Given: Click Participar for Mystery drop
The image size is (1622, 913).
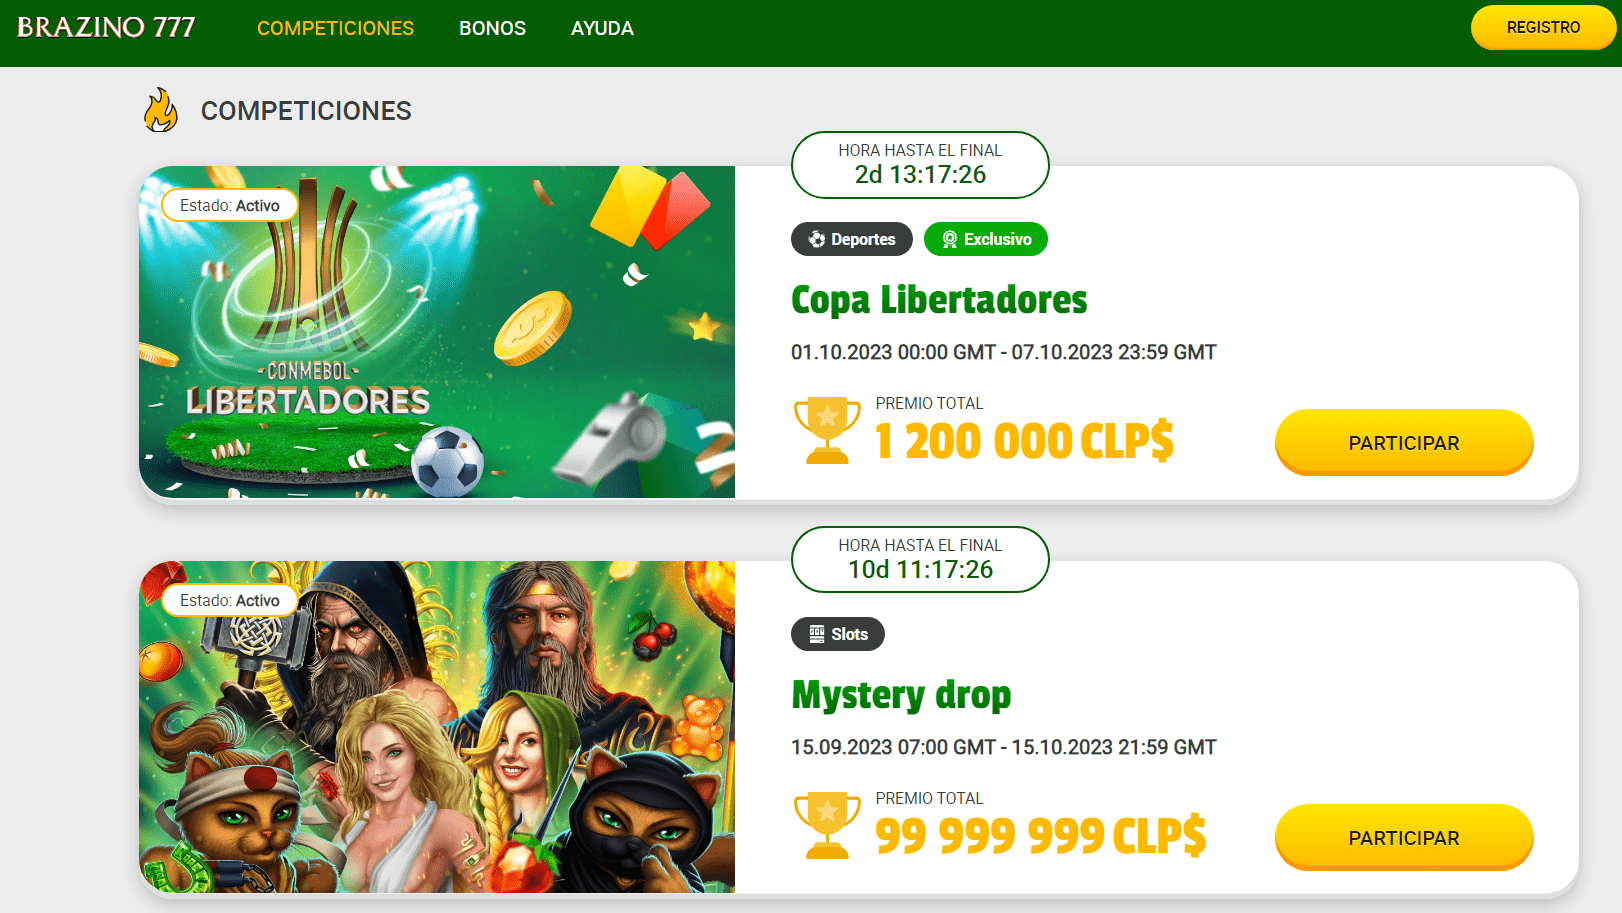Looking at the screenshot, I should click(1404, 837).
